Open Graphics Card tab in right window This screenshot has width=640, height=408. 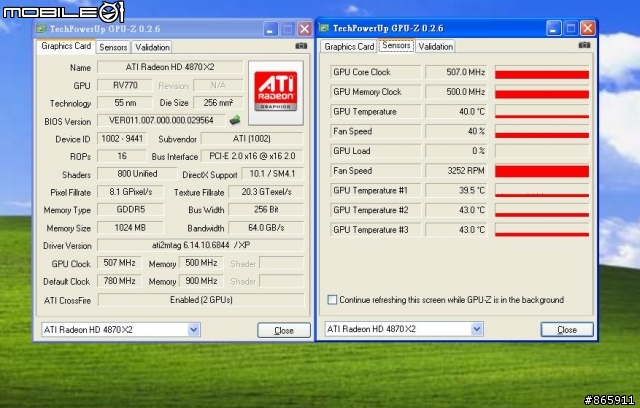point(349,47)
